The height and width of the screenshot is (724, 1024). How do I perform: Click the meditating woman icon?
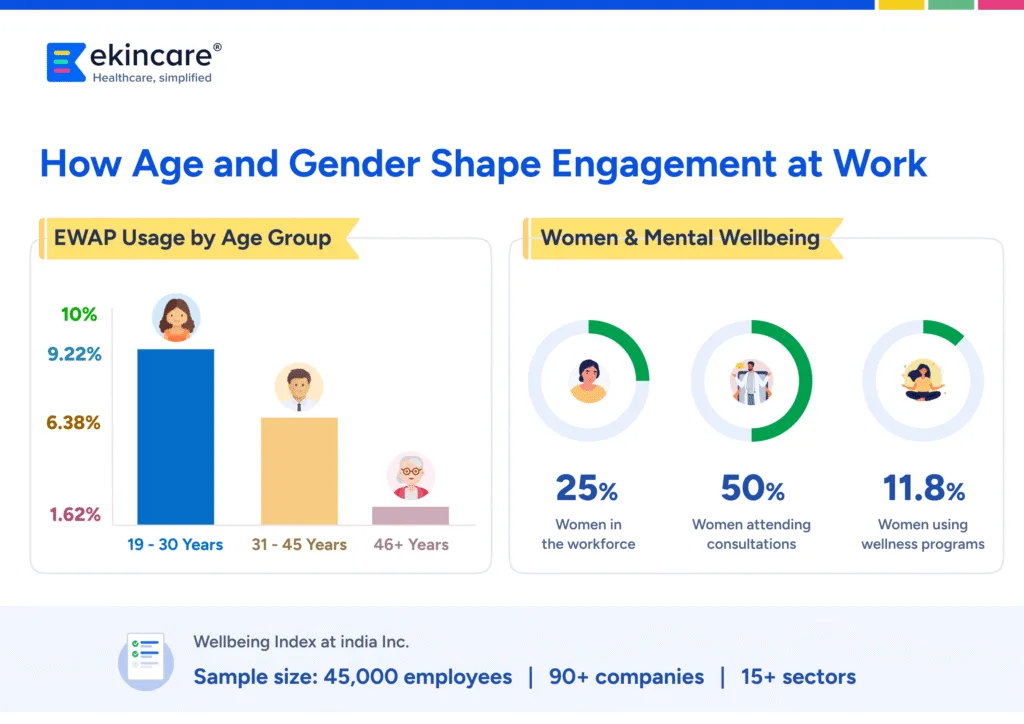(922, 381)
